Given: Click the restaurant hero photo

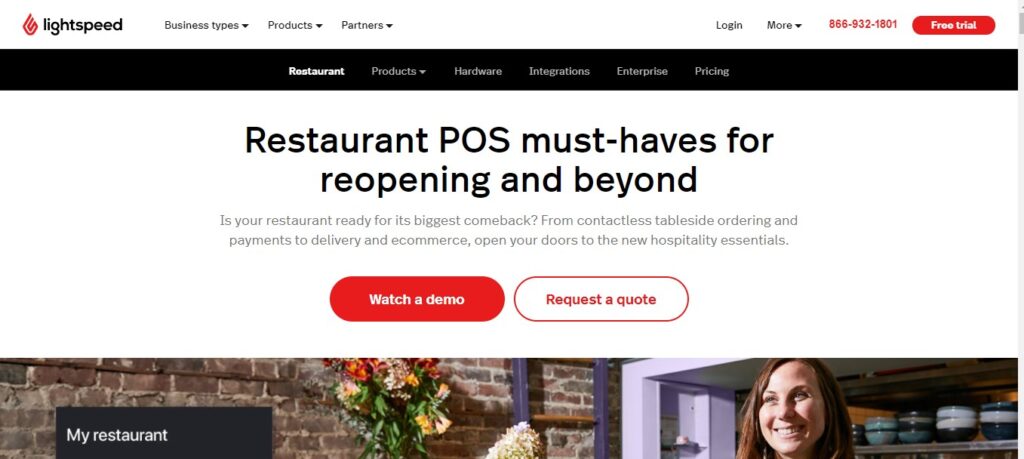Looking at the screenshot, I should (x=509, y=408).
